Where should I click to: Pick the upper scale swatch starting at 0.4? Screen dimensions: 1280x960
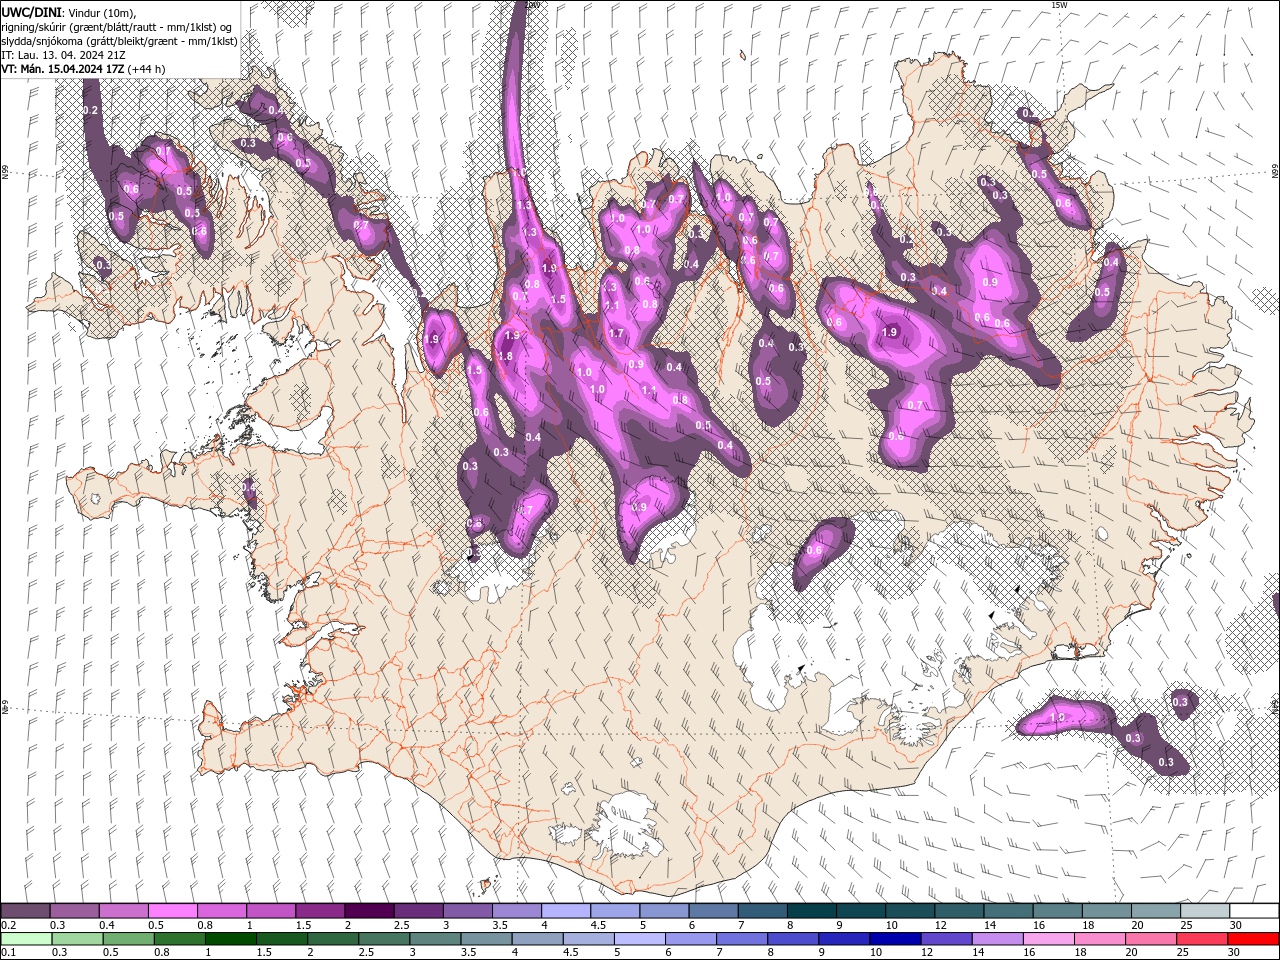[x=123, y=911]
